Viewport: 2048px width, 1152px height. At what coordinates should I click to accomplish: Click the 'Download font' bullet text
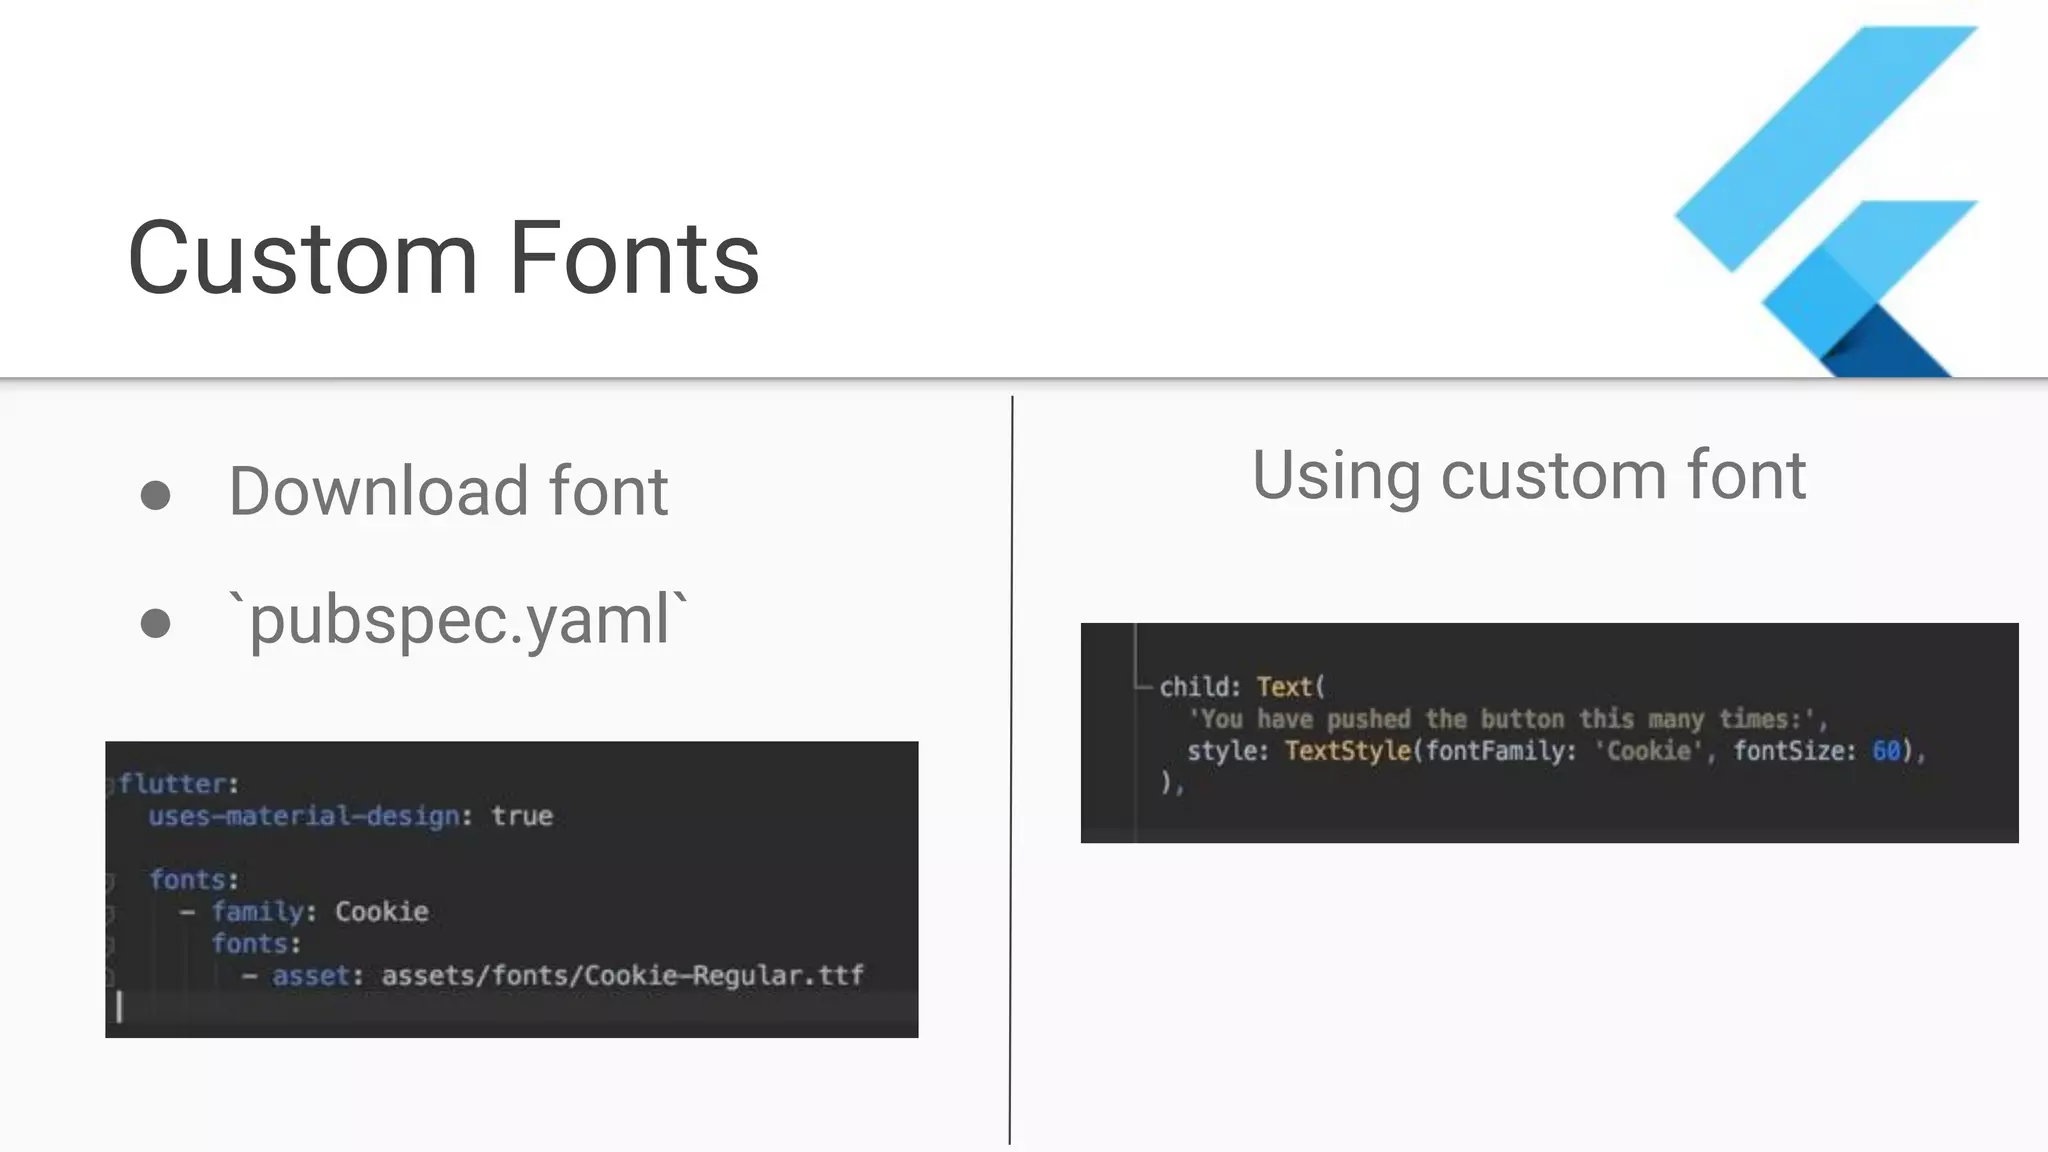point(448,491)
